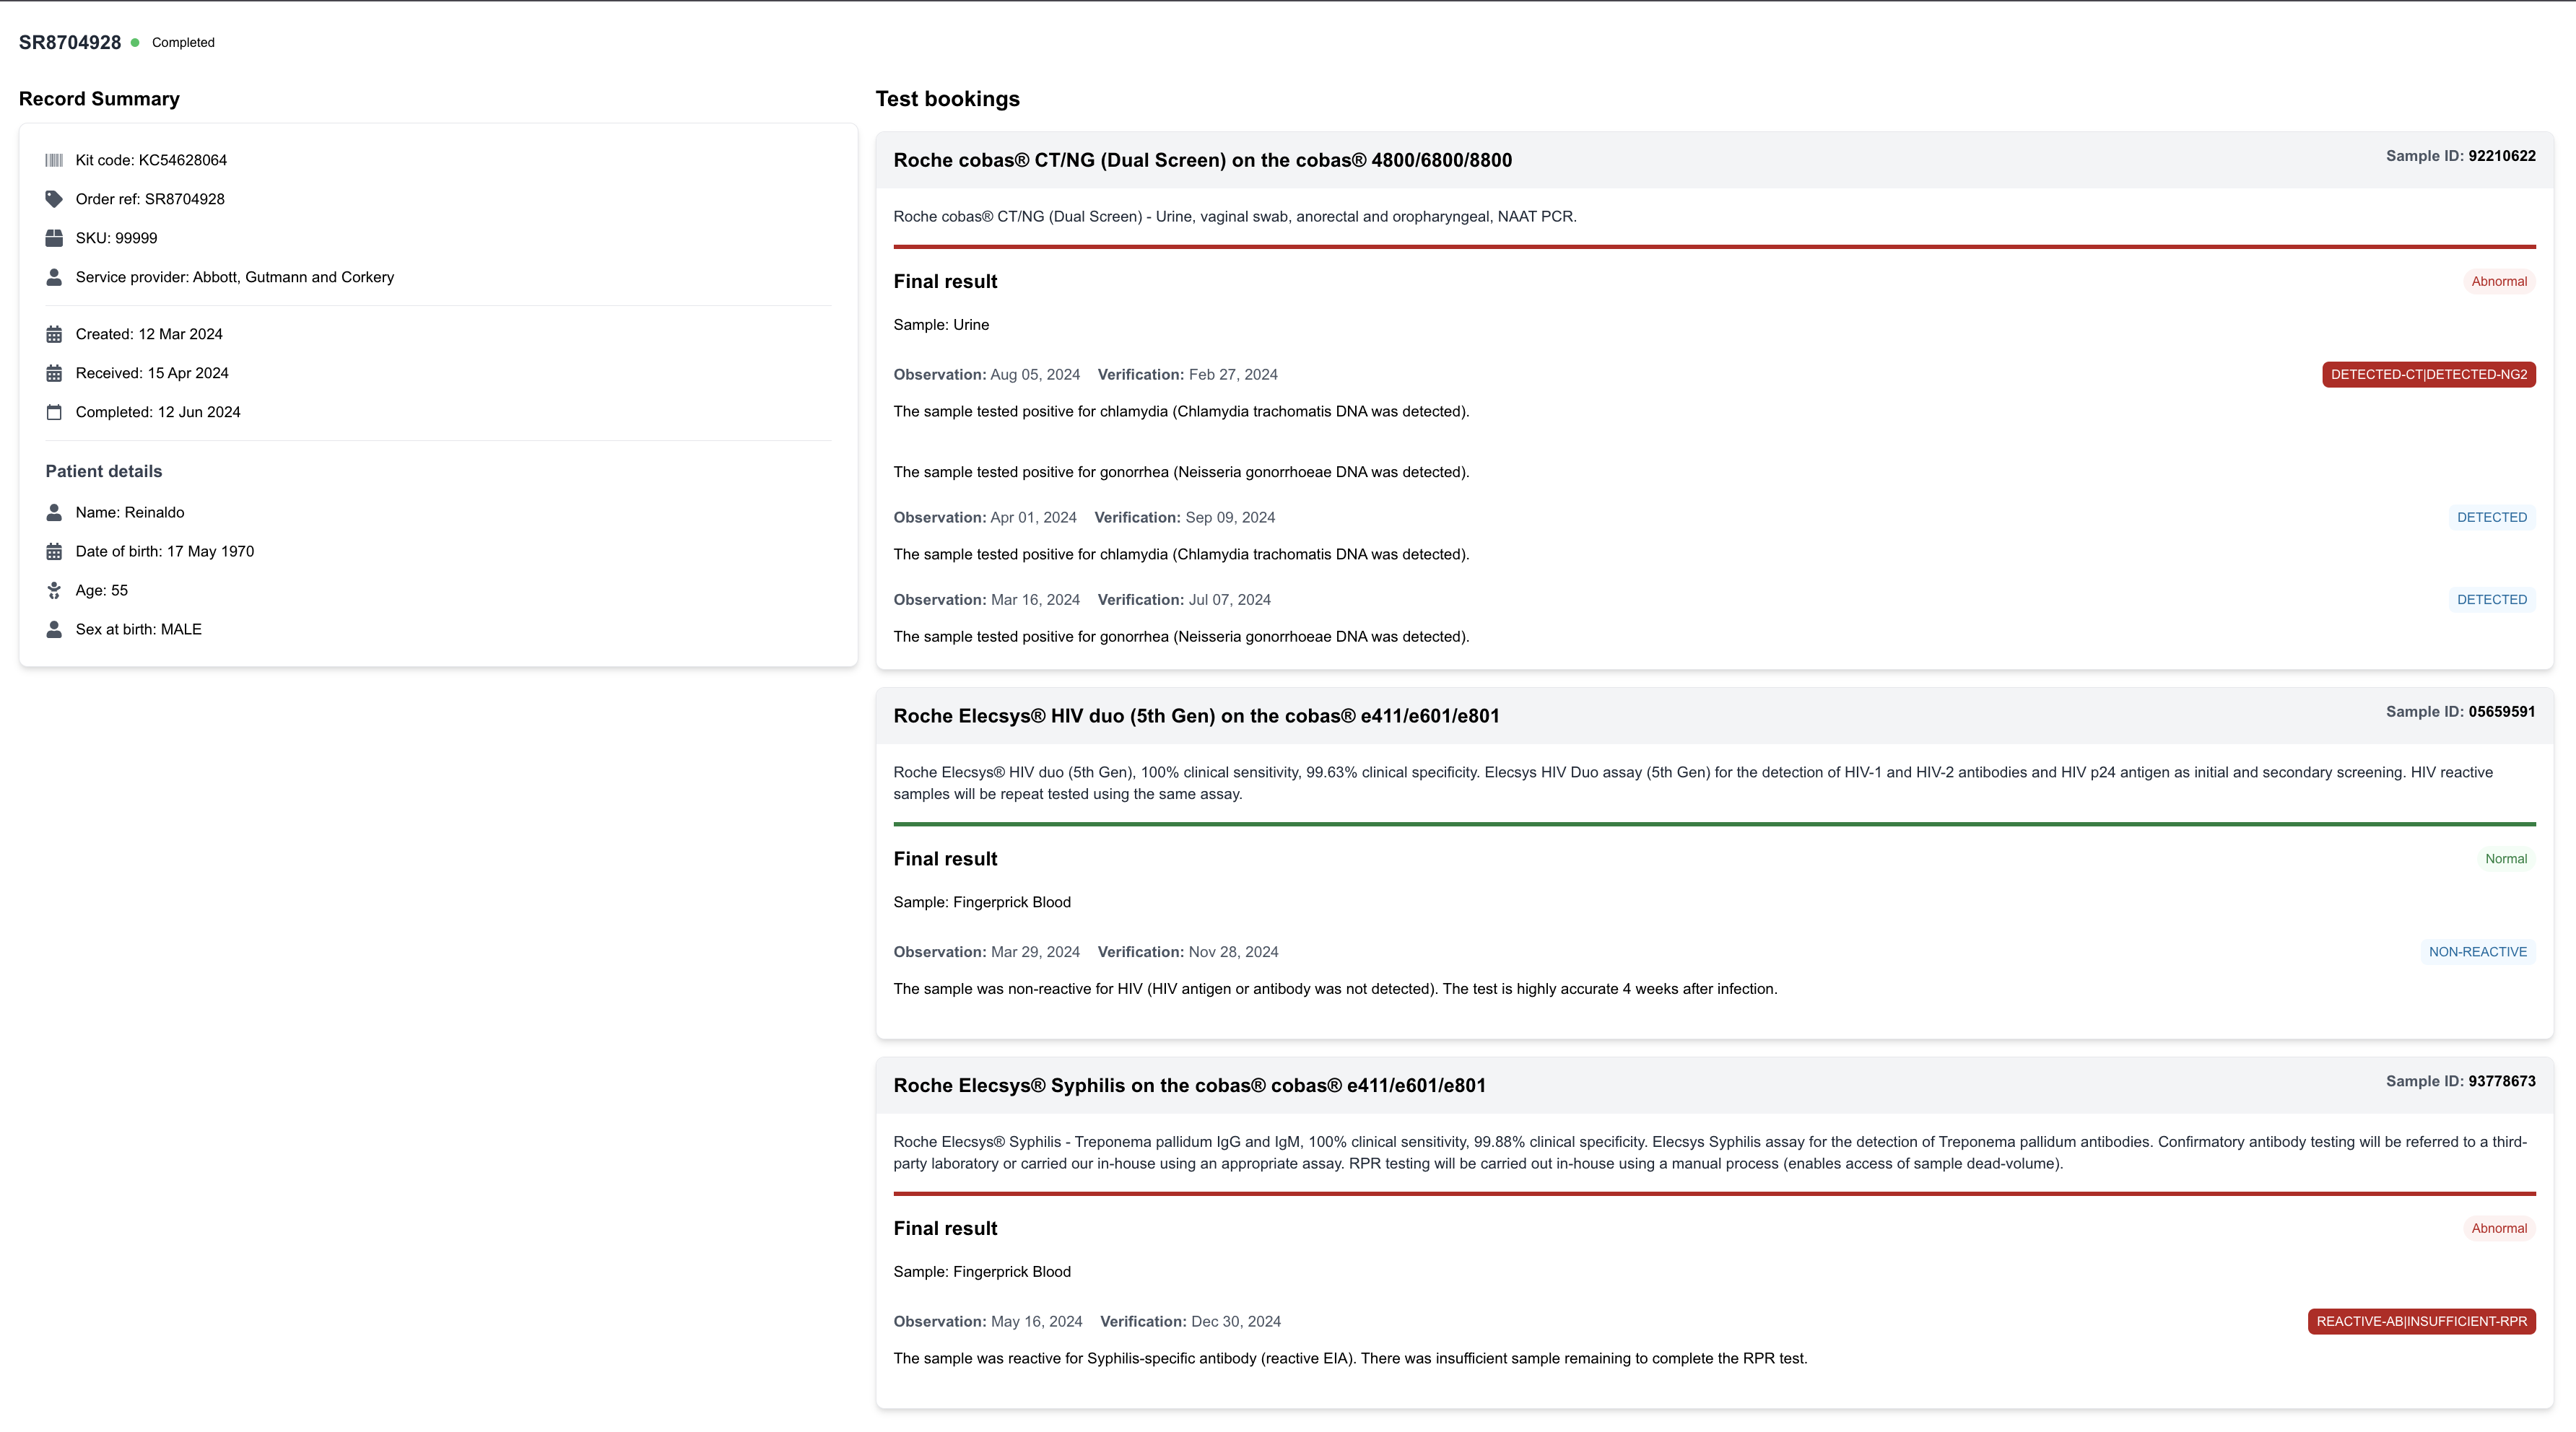Click the calendar icon beside Received date
Viewport: 2576px width, 1432px height.
click(54, 373)
